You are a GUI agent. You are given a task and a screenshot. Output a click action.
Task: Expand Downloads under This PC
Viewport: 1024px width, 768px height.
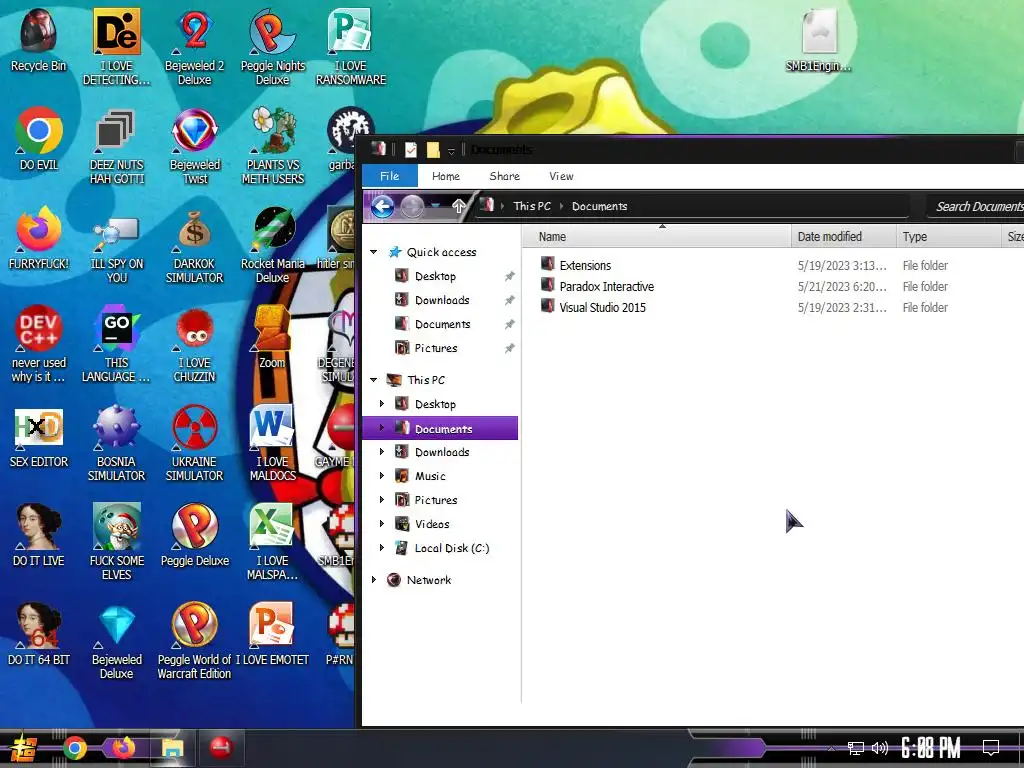382,452
